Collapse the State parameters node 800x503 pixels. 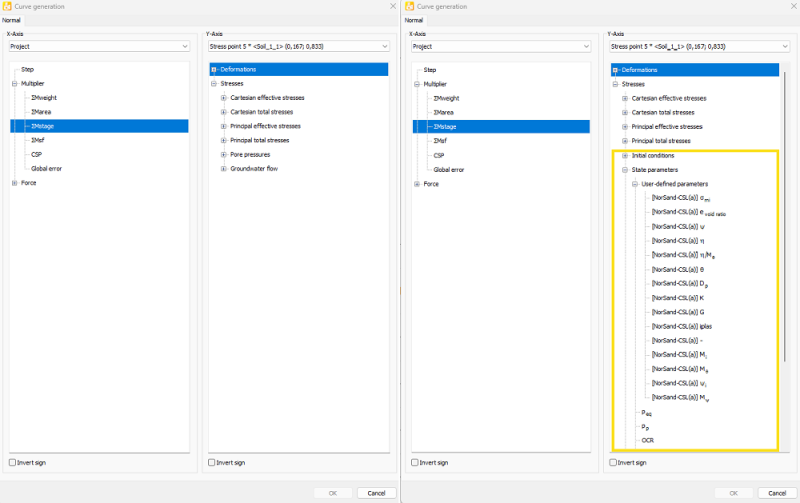[x=626, y=170]
